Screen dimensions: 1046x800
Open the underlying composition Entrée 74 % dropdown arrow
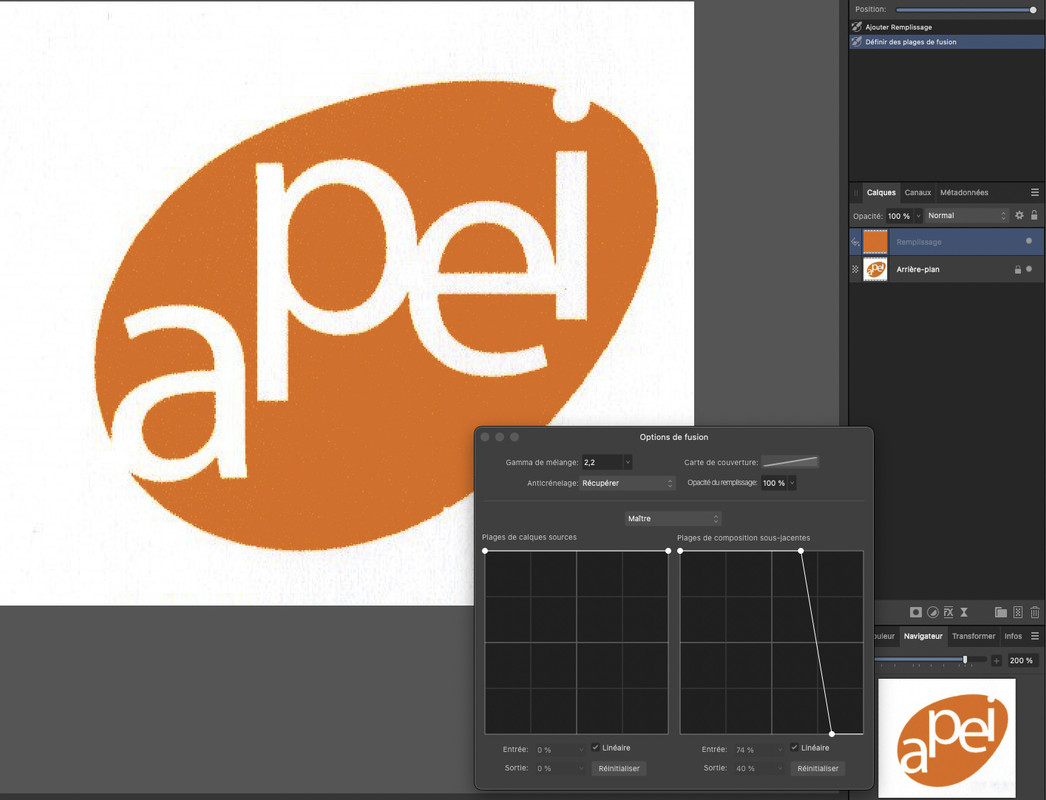pos(779,750)
